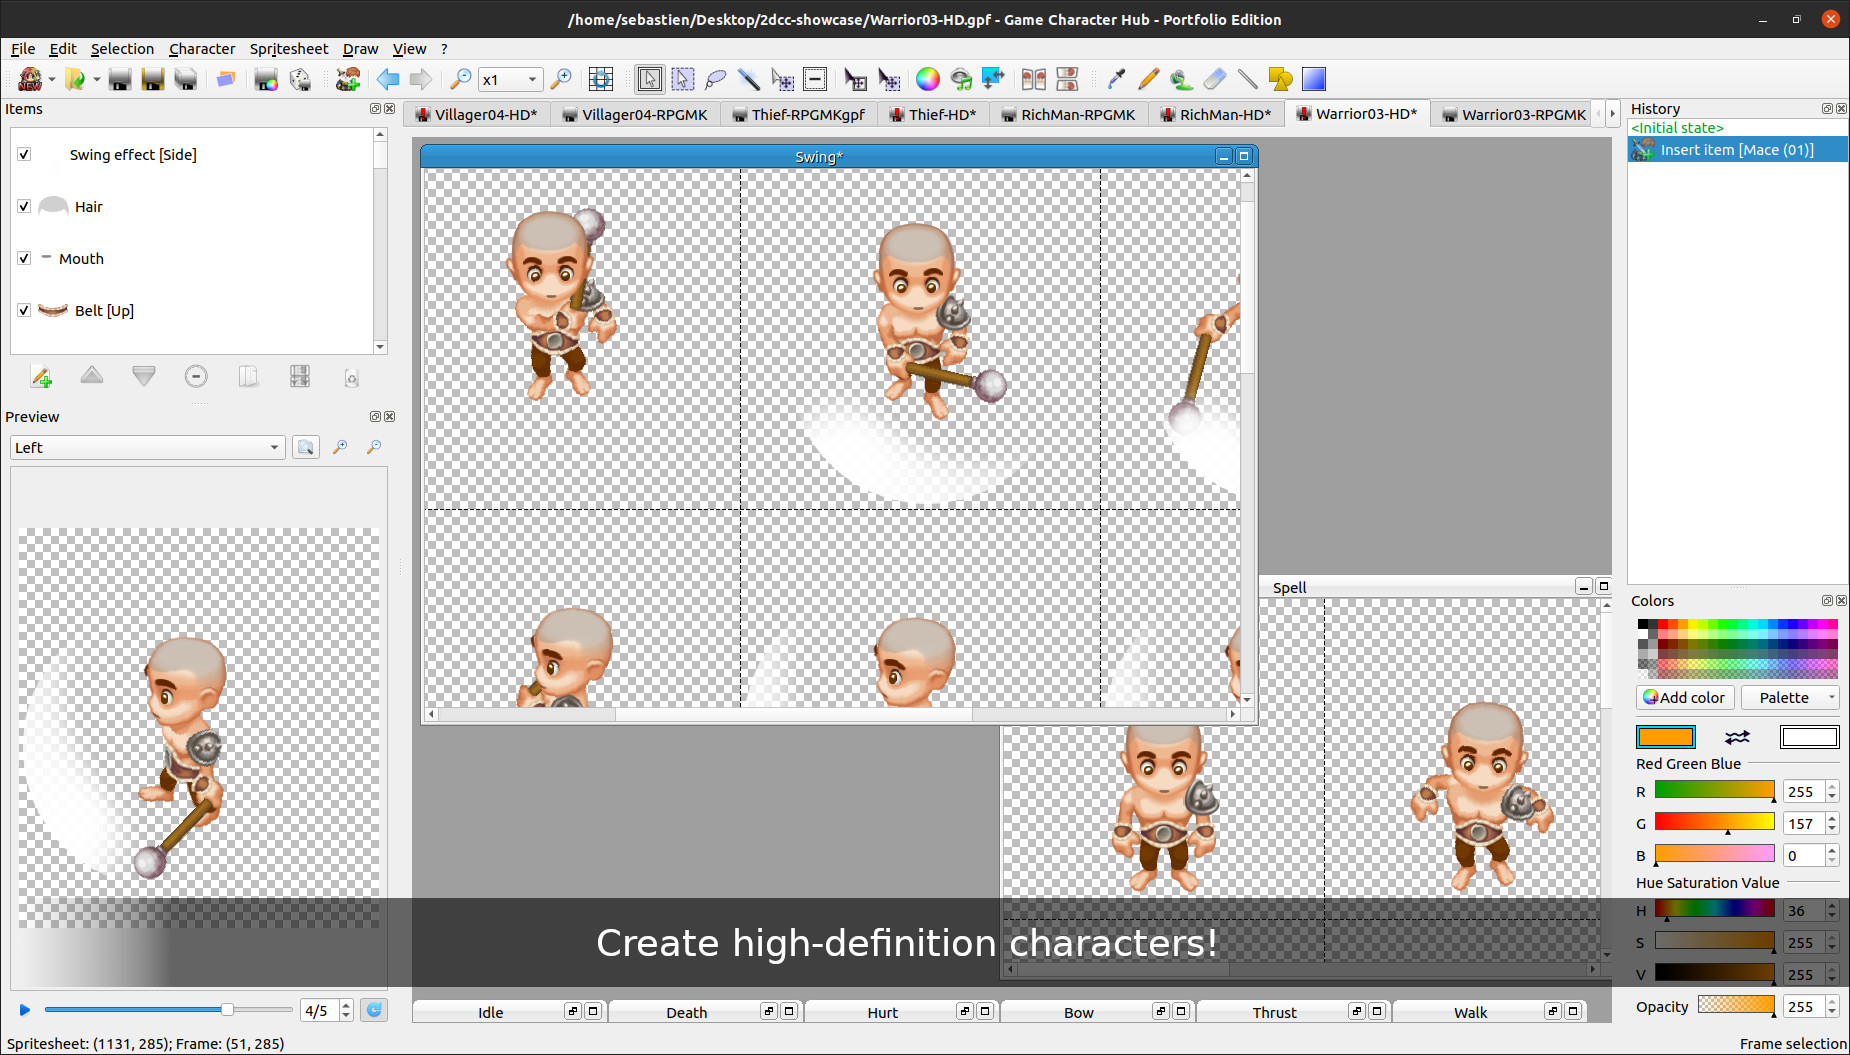
Task: Open the Palette dropdown in Colors panel
Action: (x=1789, y=697)
